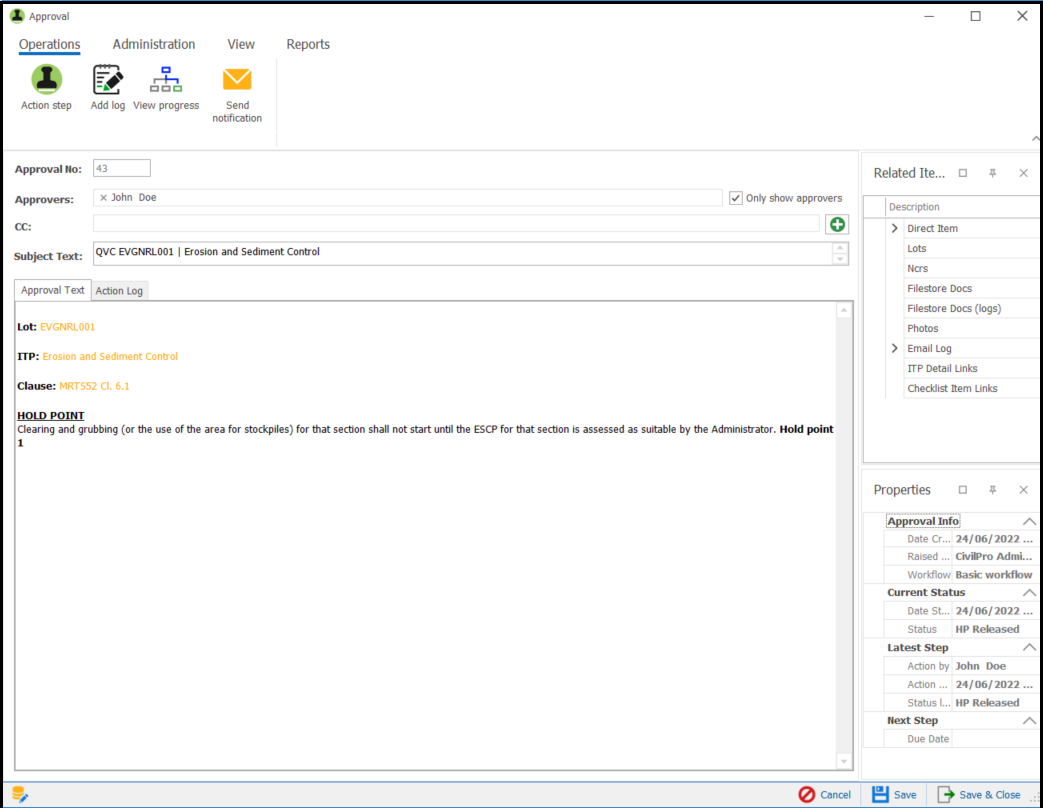Click the Approval No input field

tap(122, 168)
